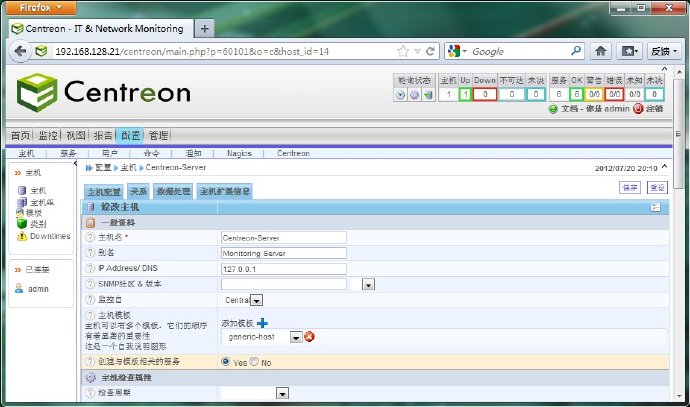The height and width of the screenshot is (407, 690).
Task: Click the admin user icon in the sidebar
Action: 19,289
